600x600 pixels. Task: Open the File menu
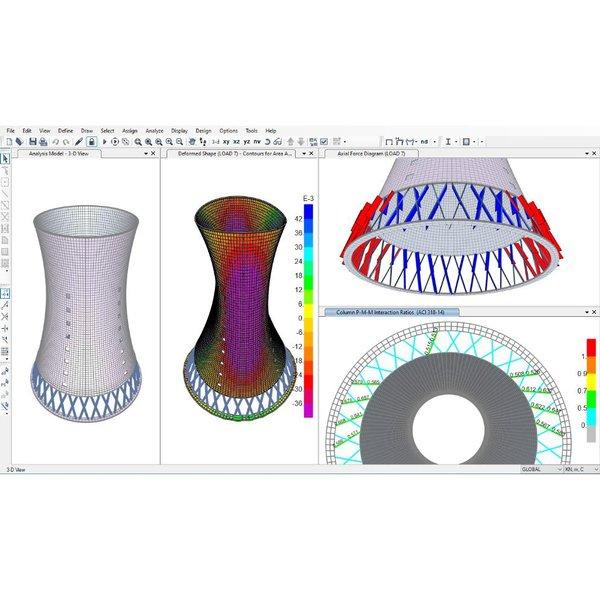[10, 130]
